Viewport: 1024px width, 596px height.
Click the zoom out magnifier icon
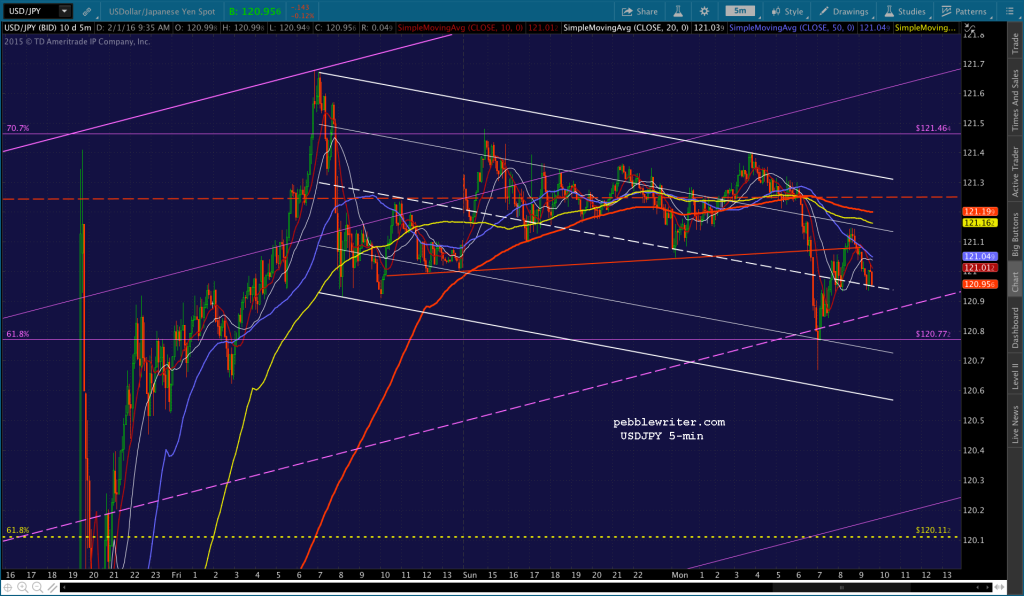tap(37, 588)
